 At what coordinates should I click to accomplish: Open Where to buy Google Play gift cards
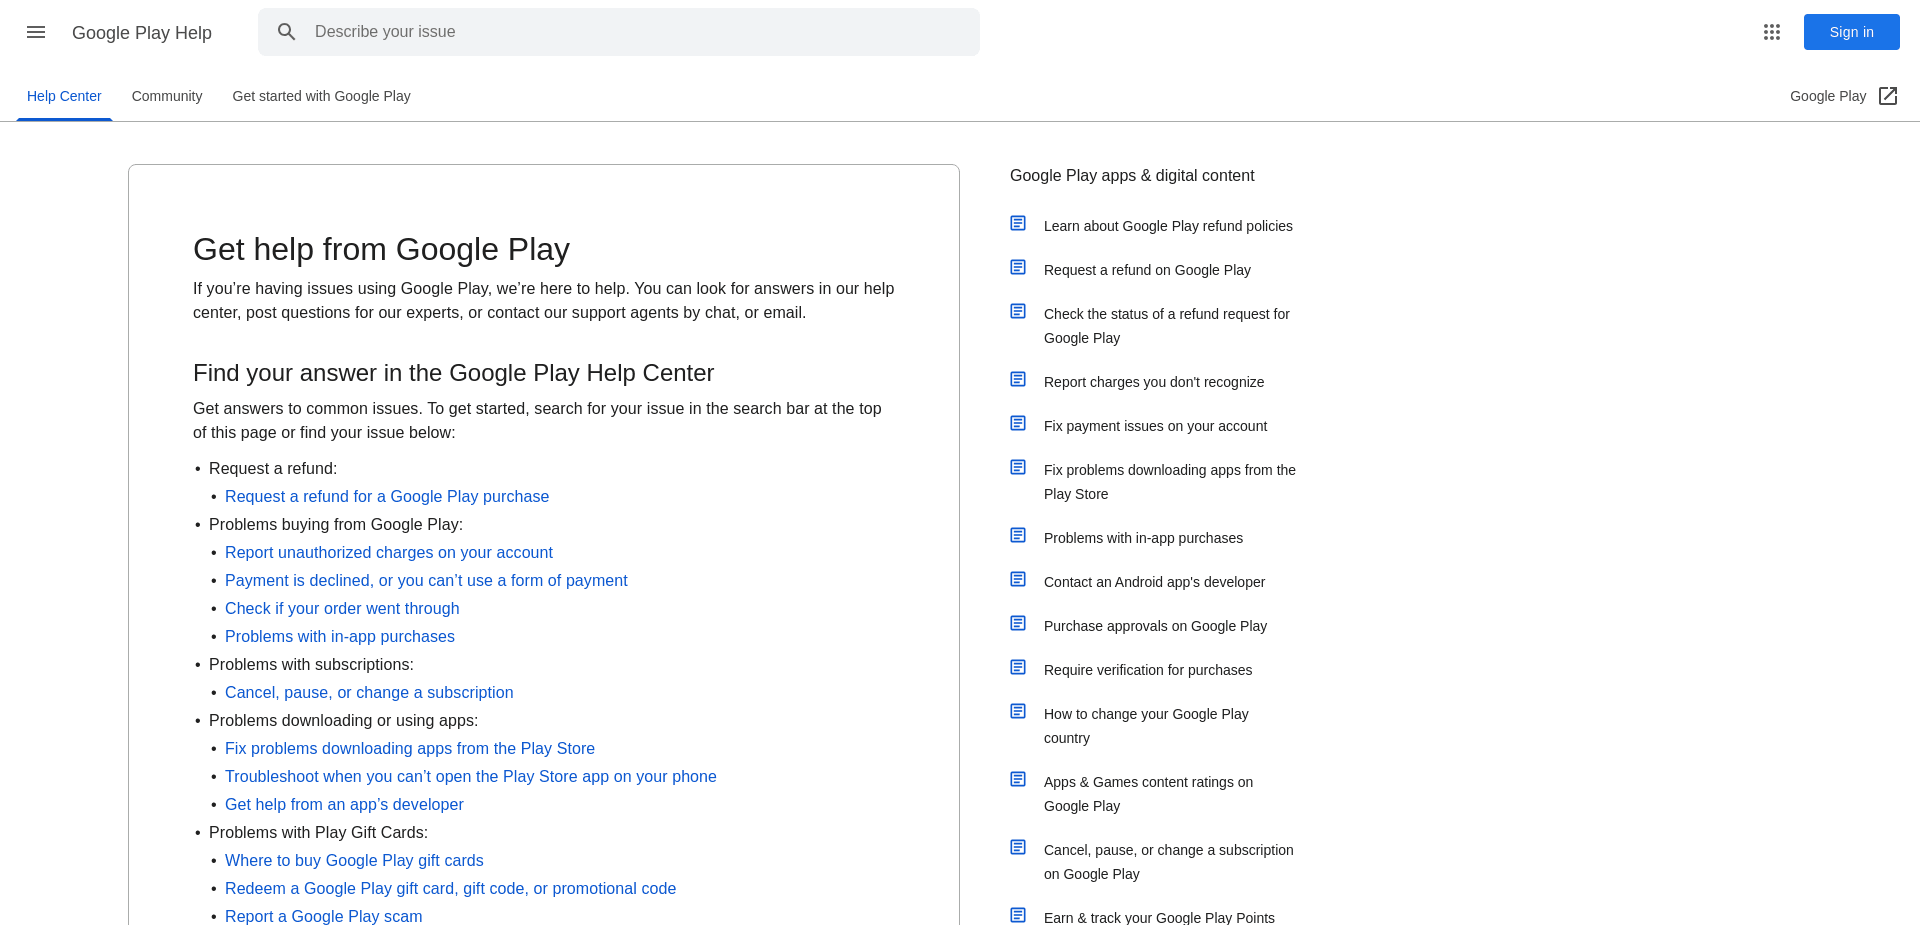point(354,860)
